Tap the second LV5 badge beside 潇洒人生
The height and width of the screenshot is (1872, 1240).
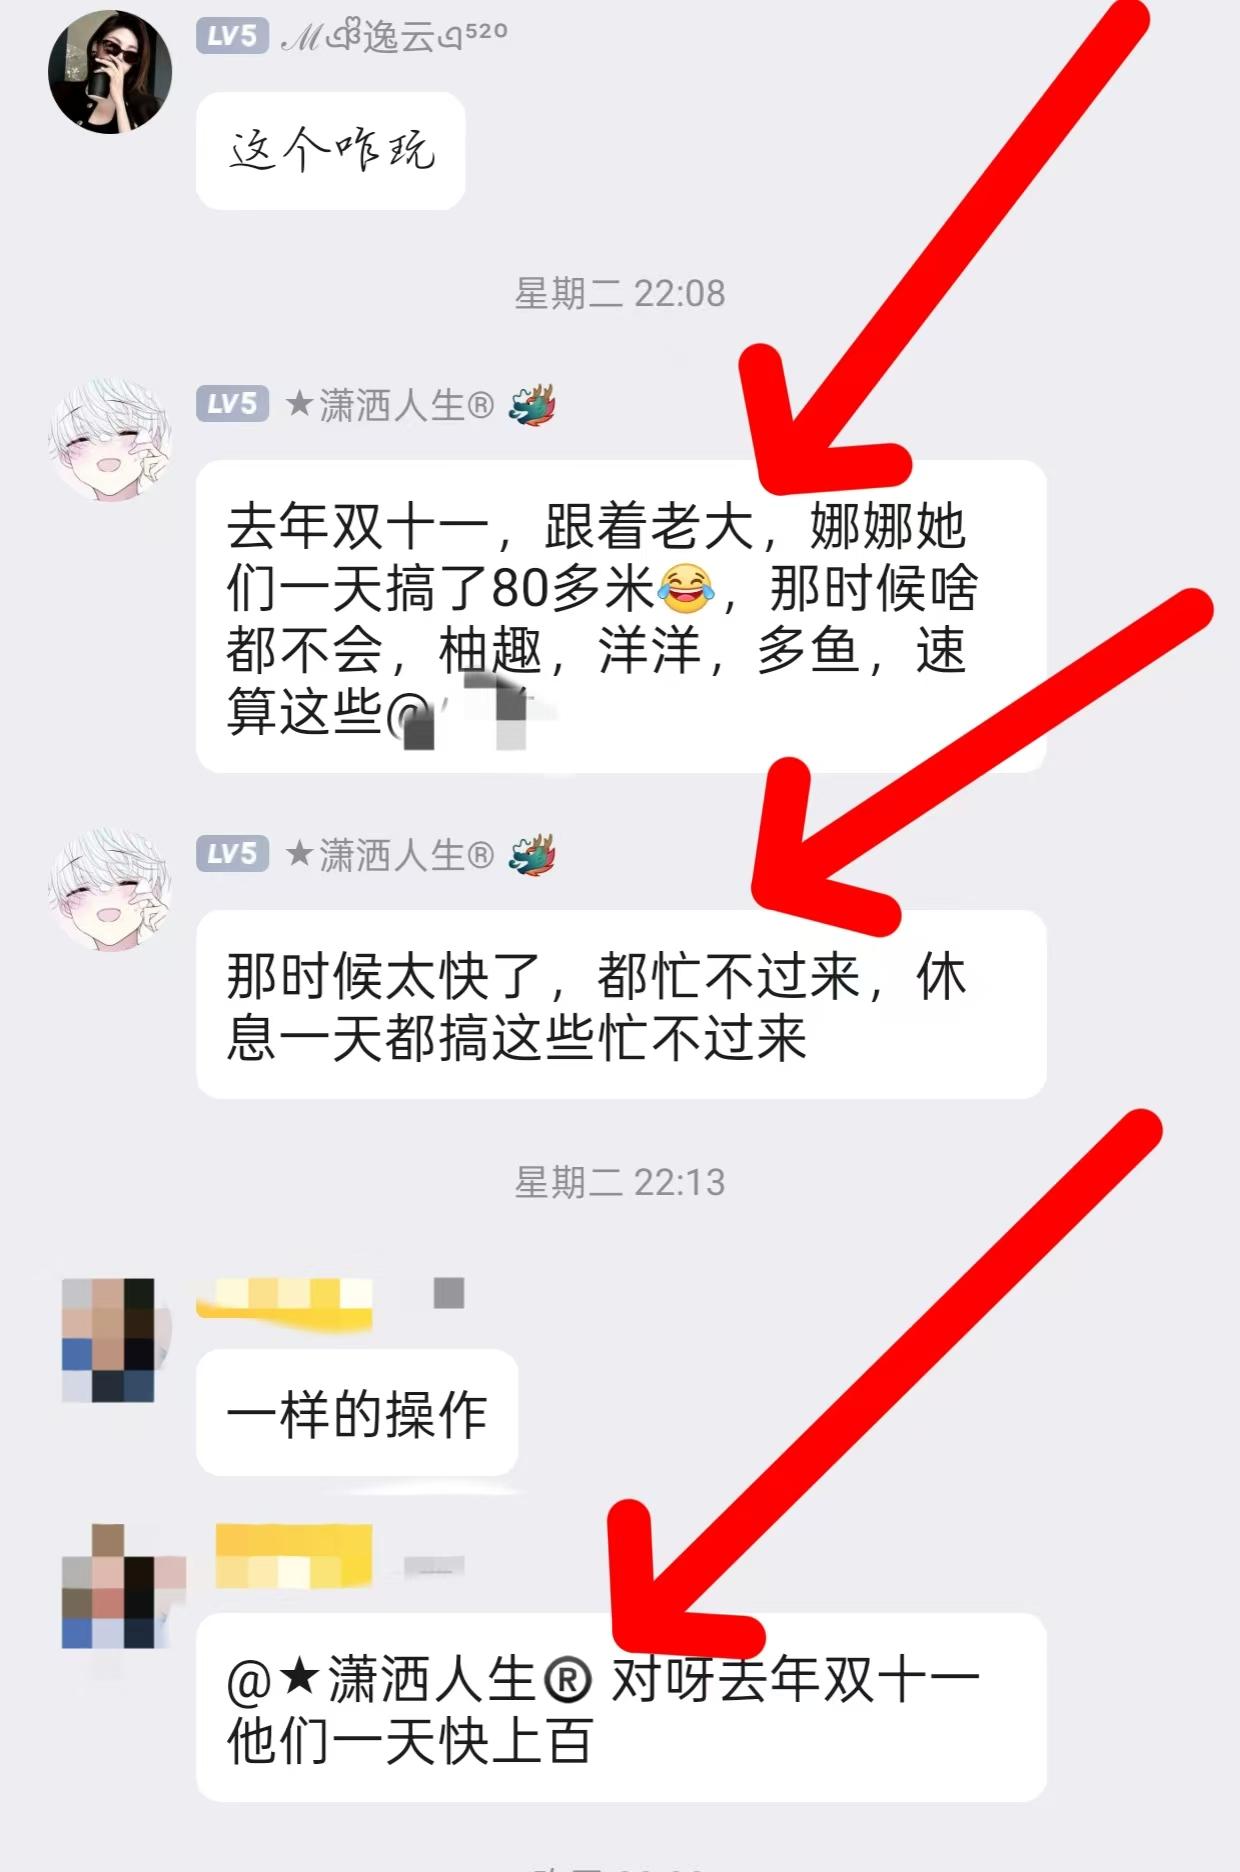[232, 854]
